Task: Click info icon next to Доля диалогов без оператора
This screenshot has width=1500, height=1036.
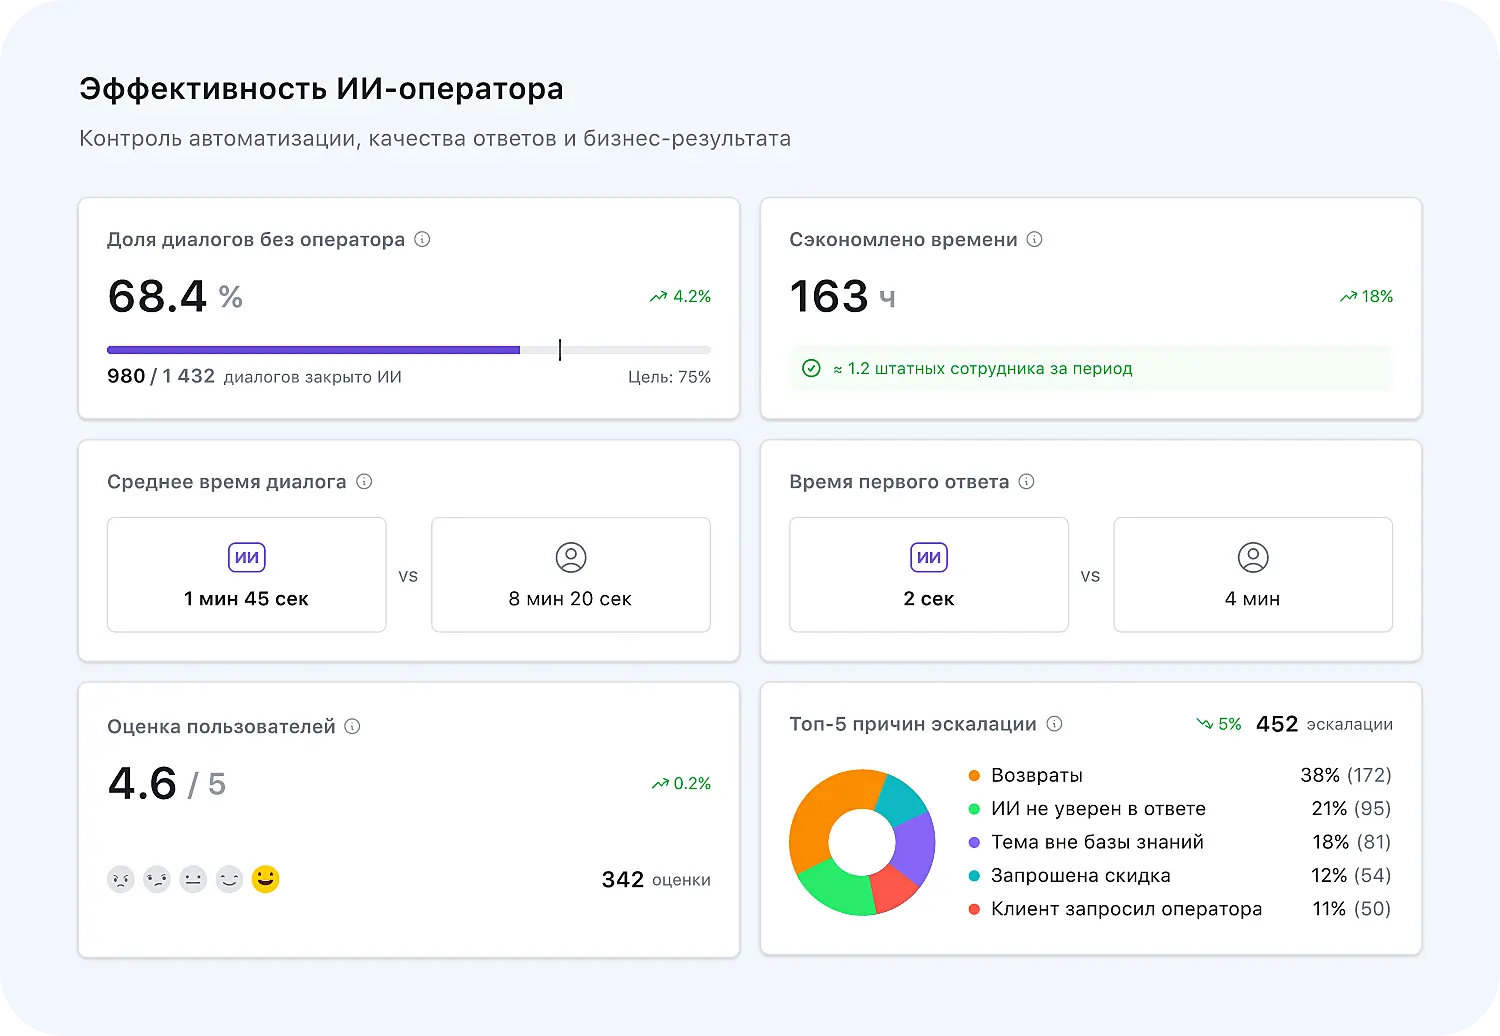Action: click(x=422, y=239)
